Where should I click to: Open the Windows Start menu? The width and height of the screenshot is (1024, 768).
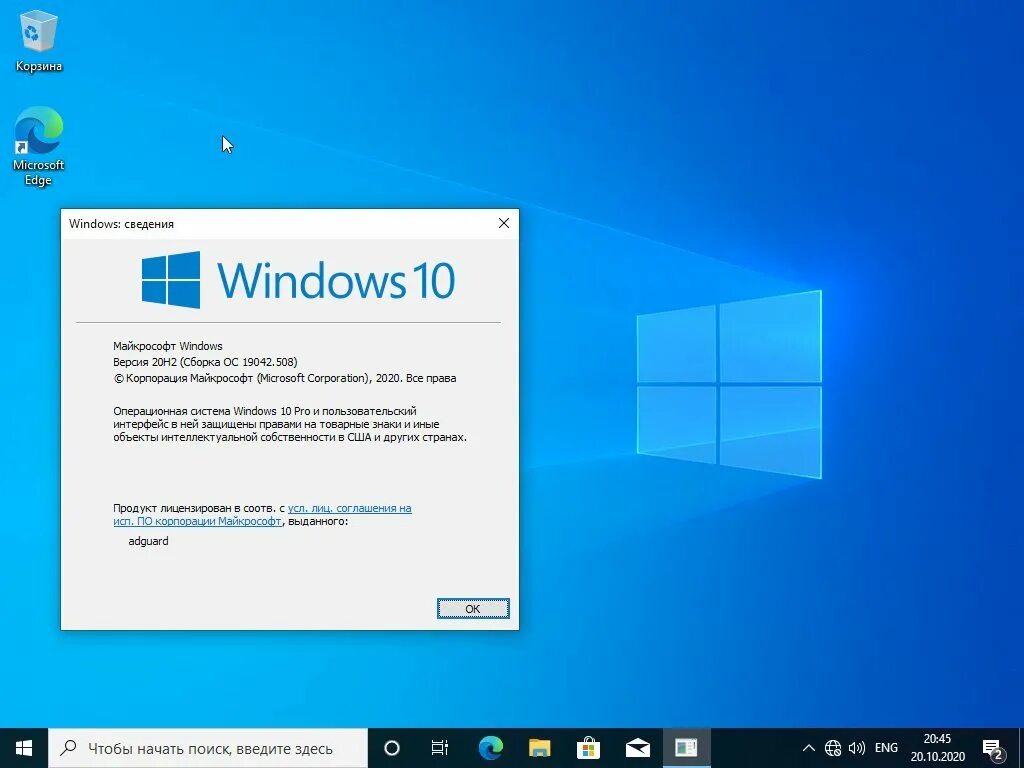(x=24, y=748)
